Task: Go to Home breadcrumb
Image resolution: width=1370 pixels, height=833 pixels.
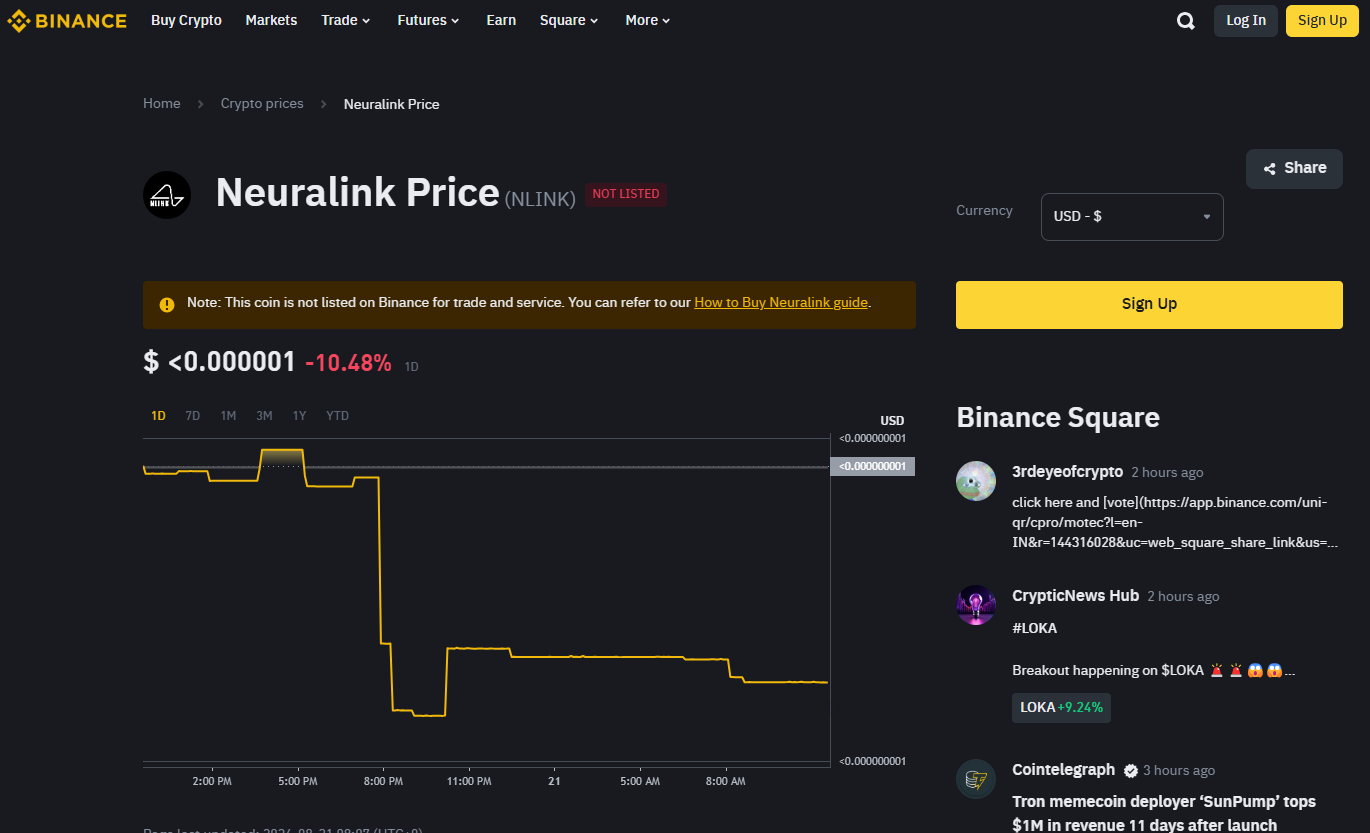Action: 162,104
